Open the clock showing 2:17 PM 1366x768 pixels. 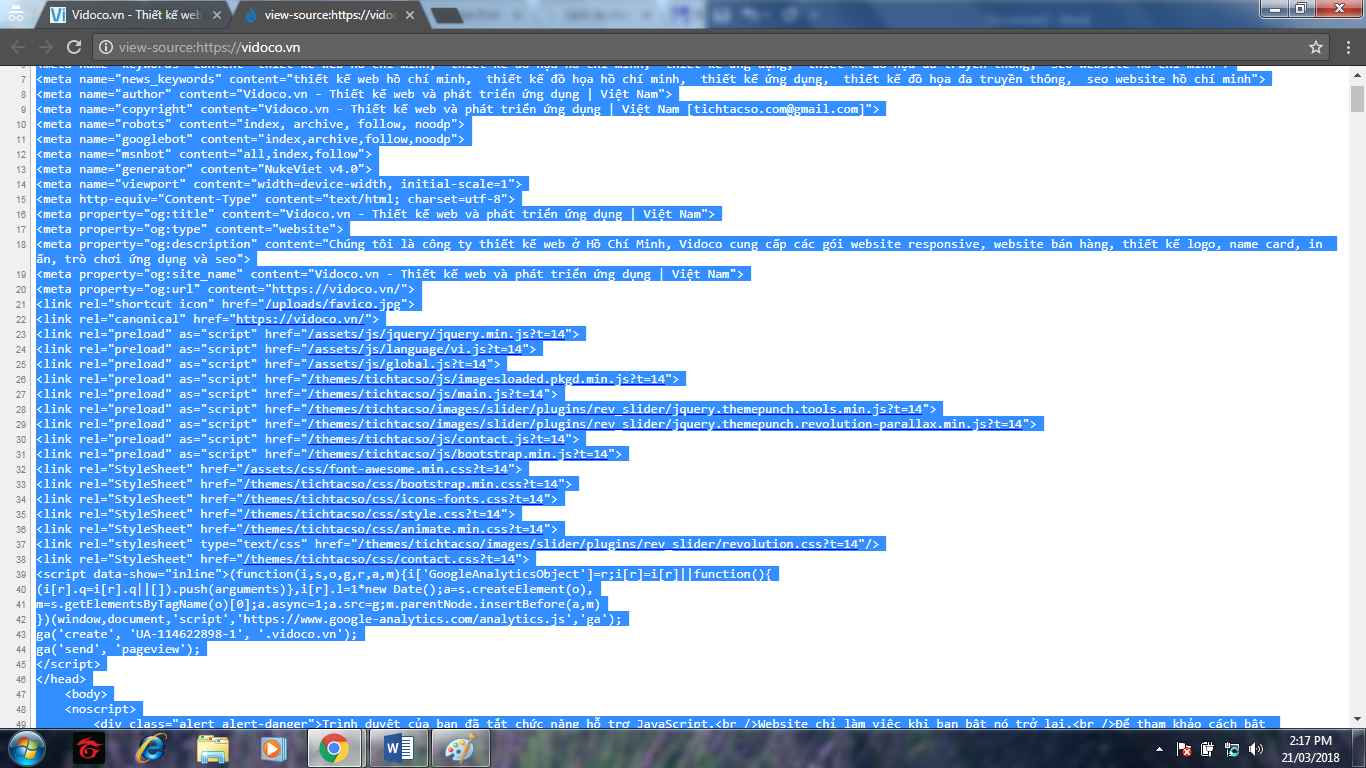coord(1311,748)
